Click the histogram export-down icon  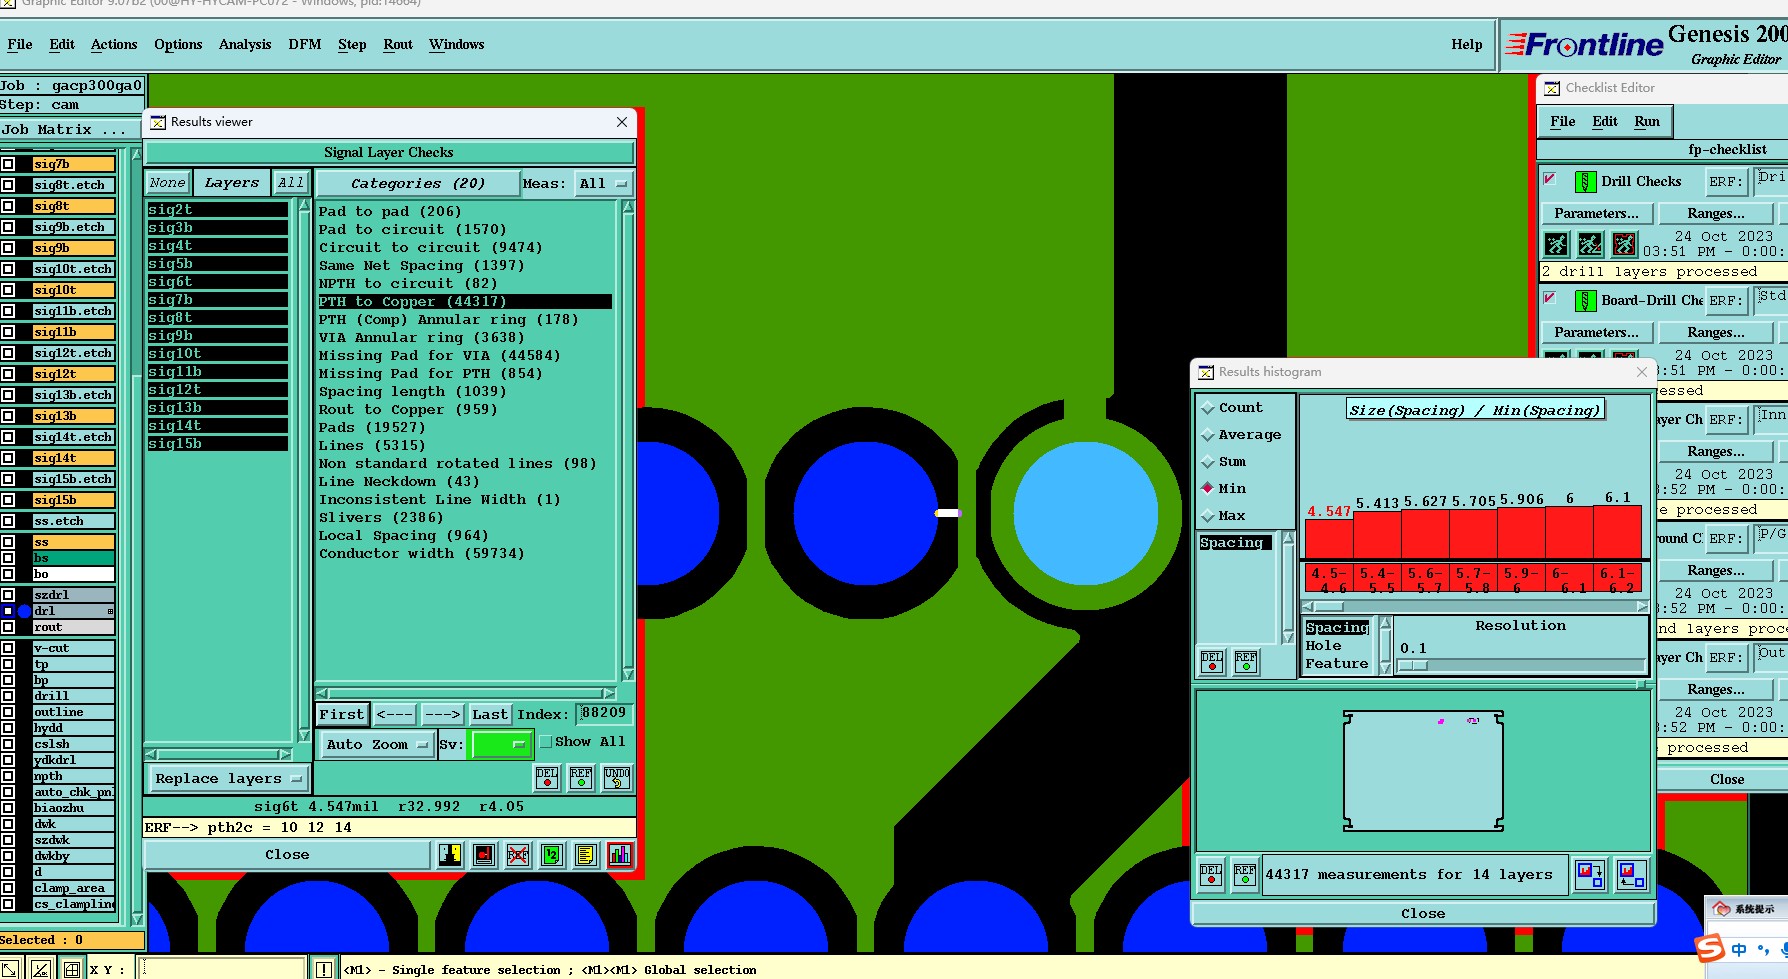[x=1590, y=875]
